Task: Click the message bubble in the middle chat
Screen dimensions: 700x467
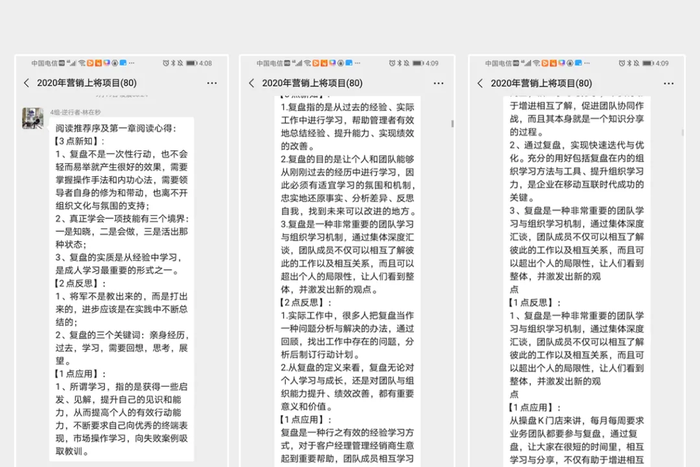Action: 349,280
